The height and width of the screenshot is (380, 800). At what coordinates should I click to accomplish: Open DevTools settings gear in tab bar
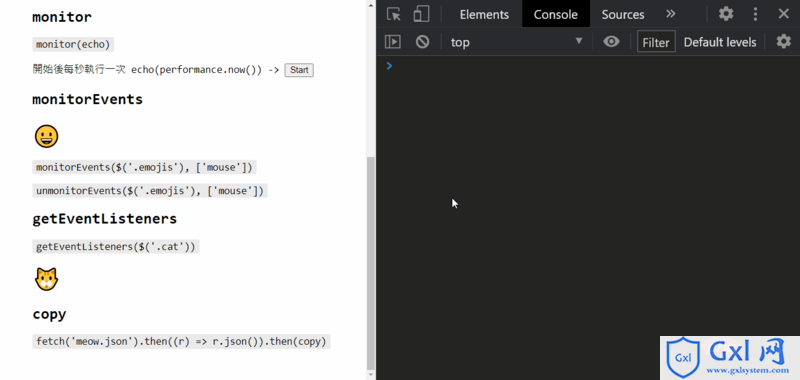(726, 14)
